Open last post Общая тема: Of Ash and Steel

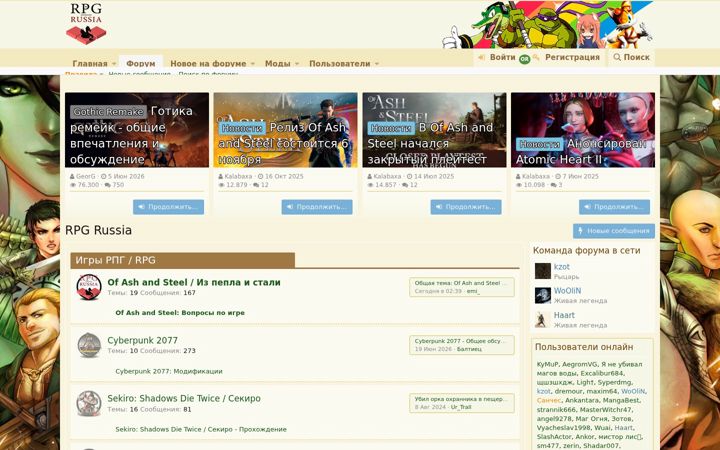[461, 283]
